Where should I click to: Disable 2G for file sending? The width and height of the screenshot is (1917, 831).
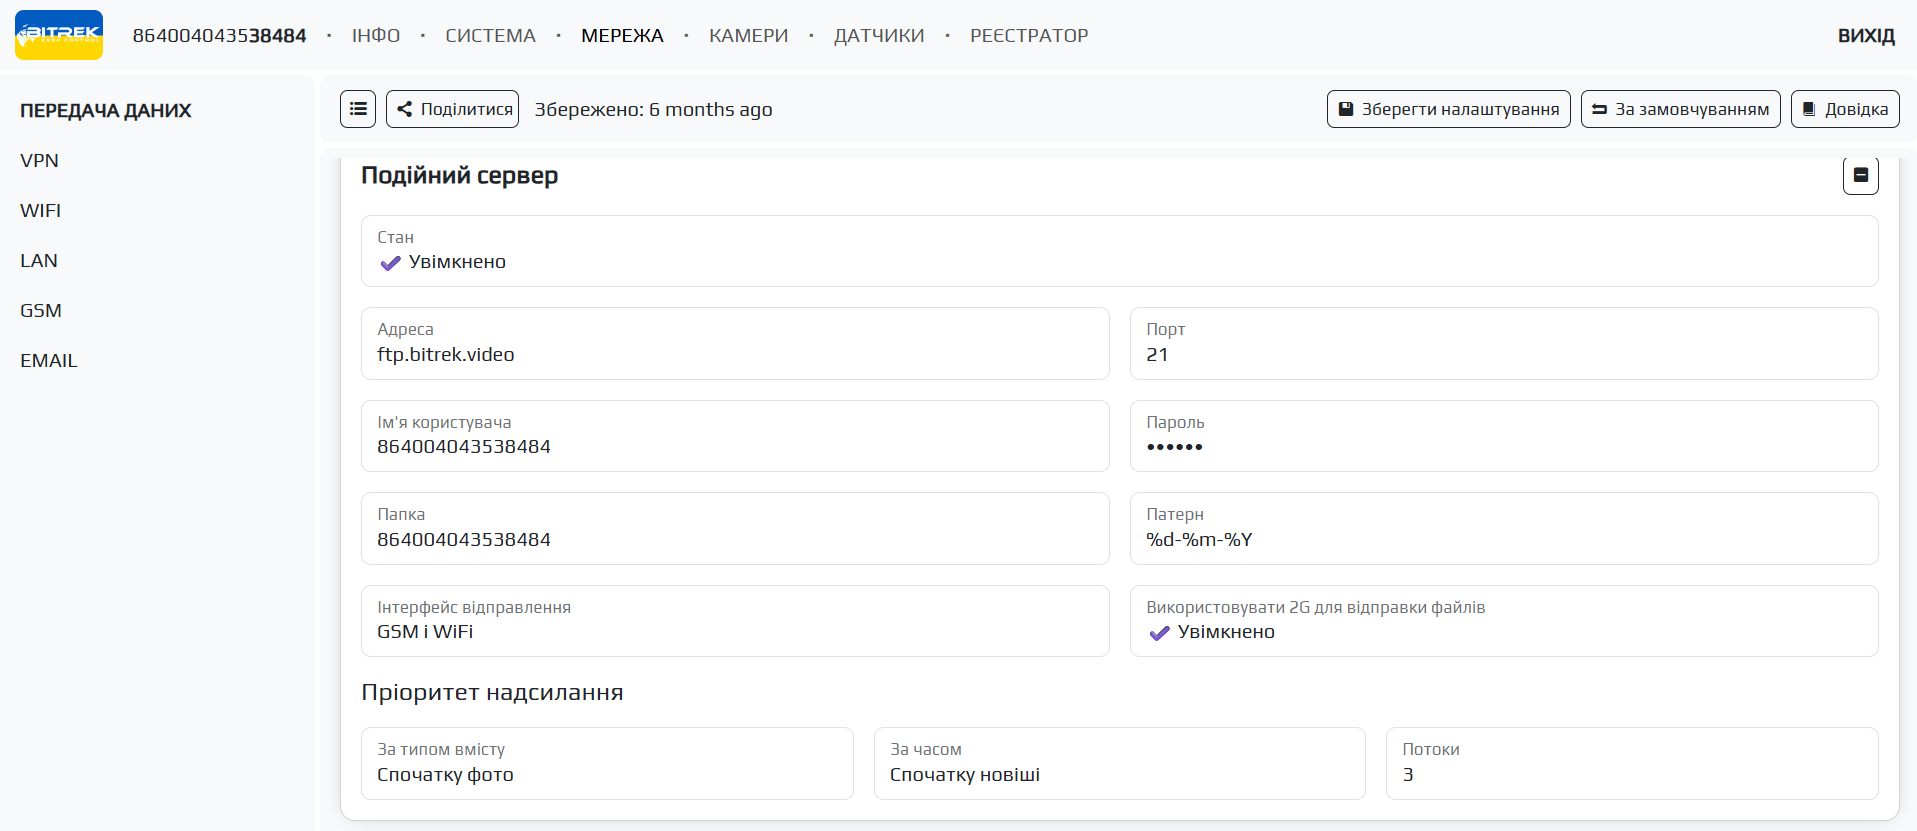coord(1160,633)
